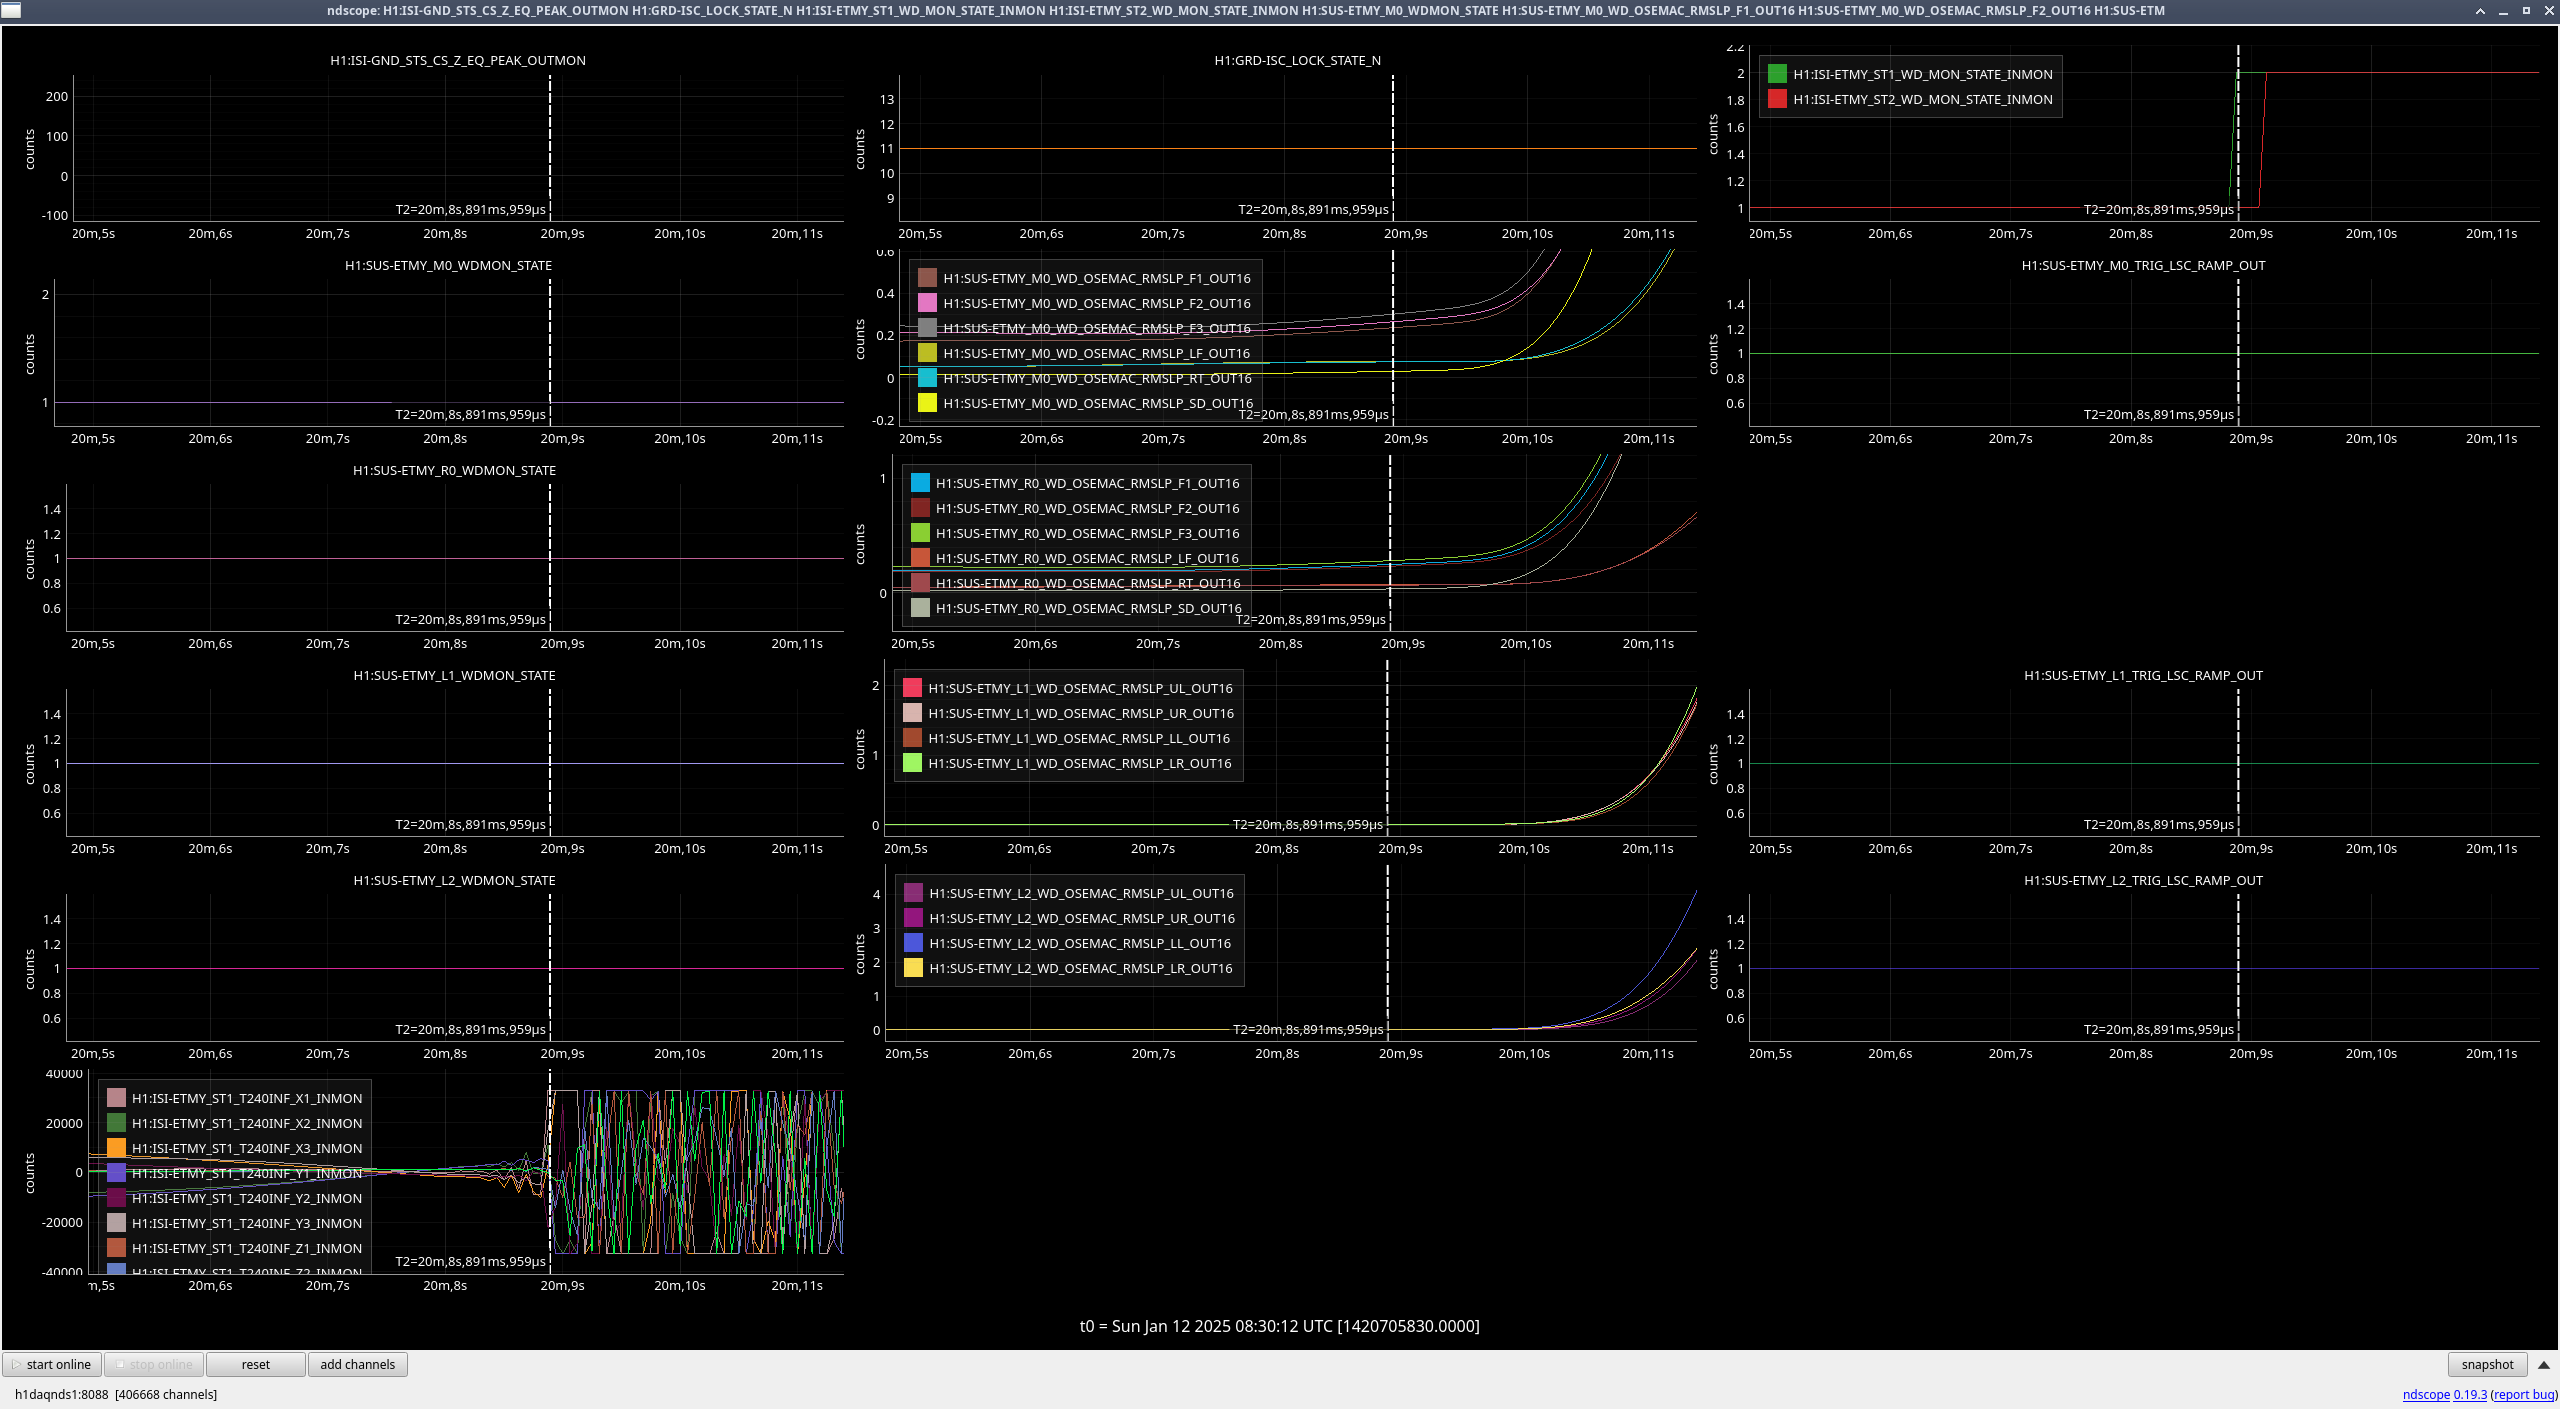Click the H1:SUS-ETMY_M0_WDMON_STATE plot title
The height and width of the screenshot is (1409, 2560).
(x=448, y=265)
